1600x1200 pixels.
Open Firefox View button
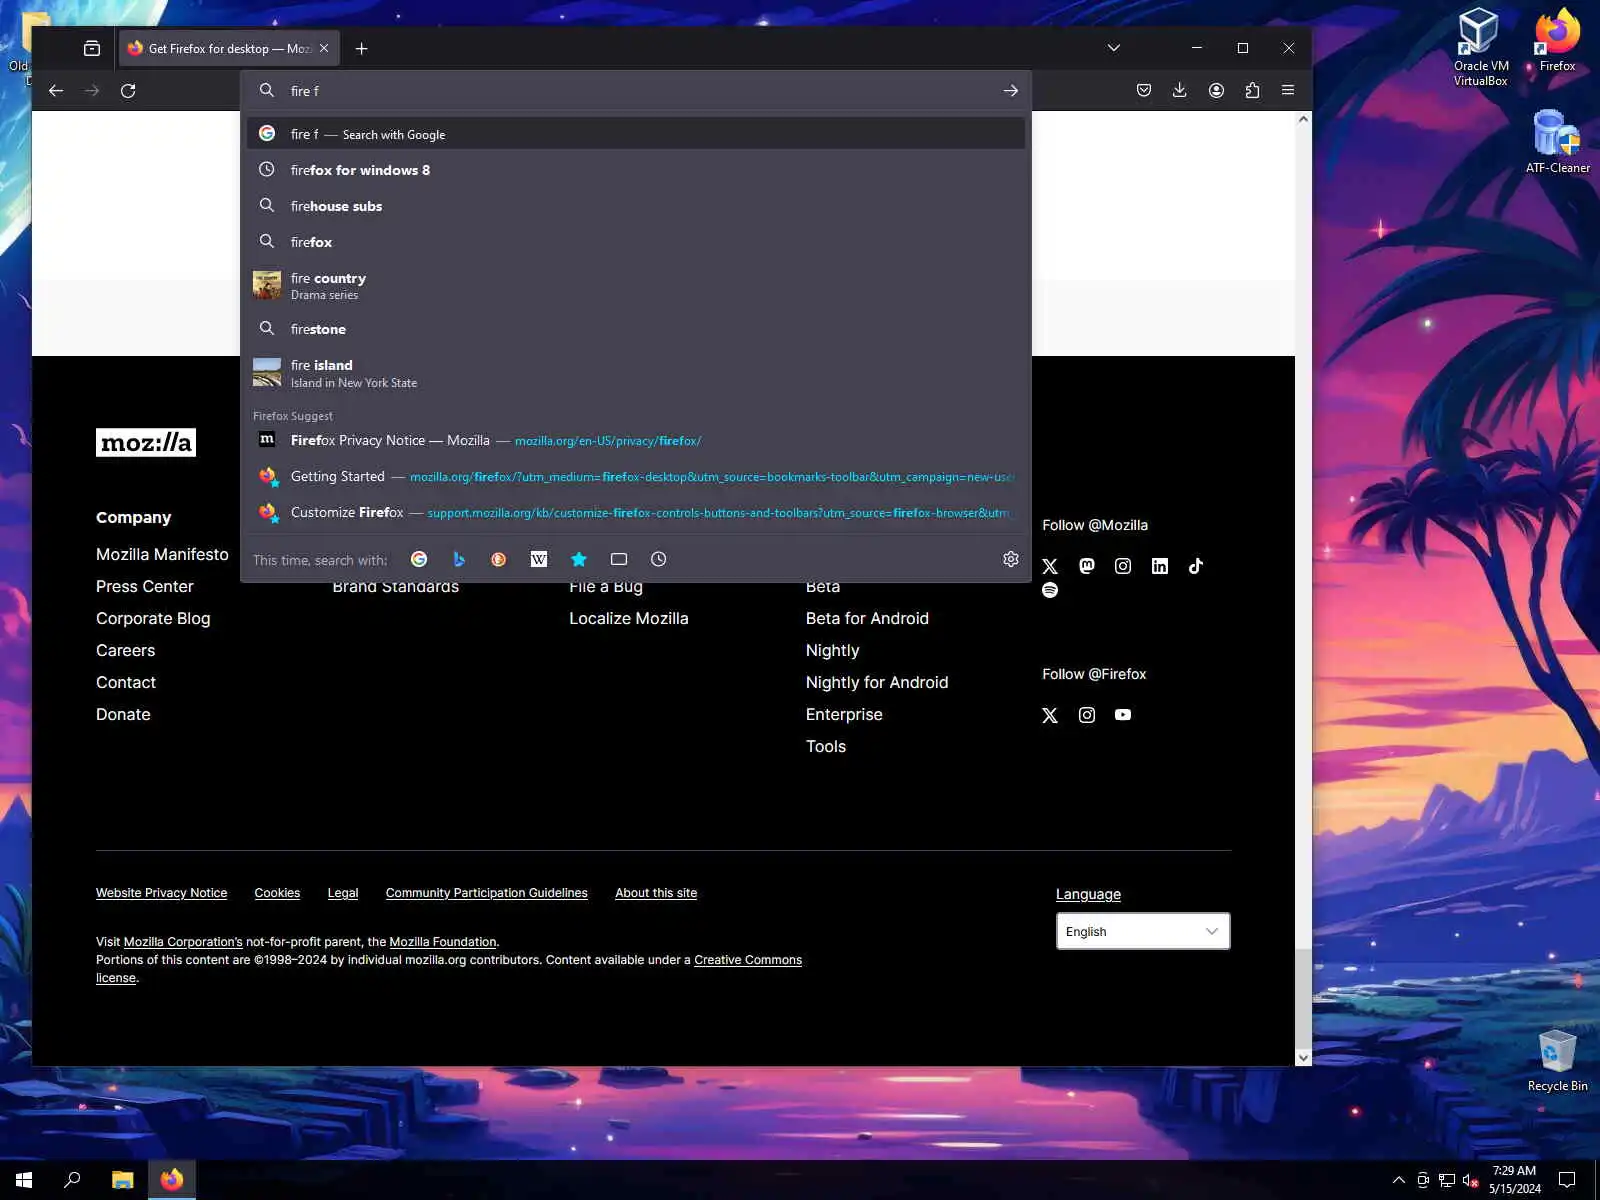pos(92,48)
